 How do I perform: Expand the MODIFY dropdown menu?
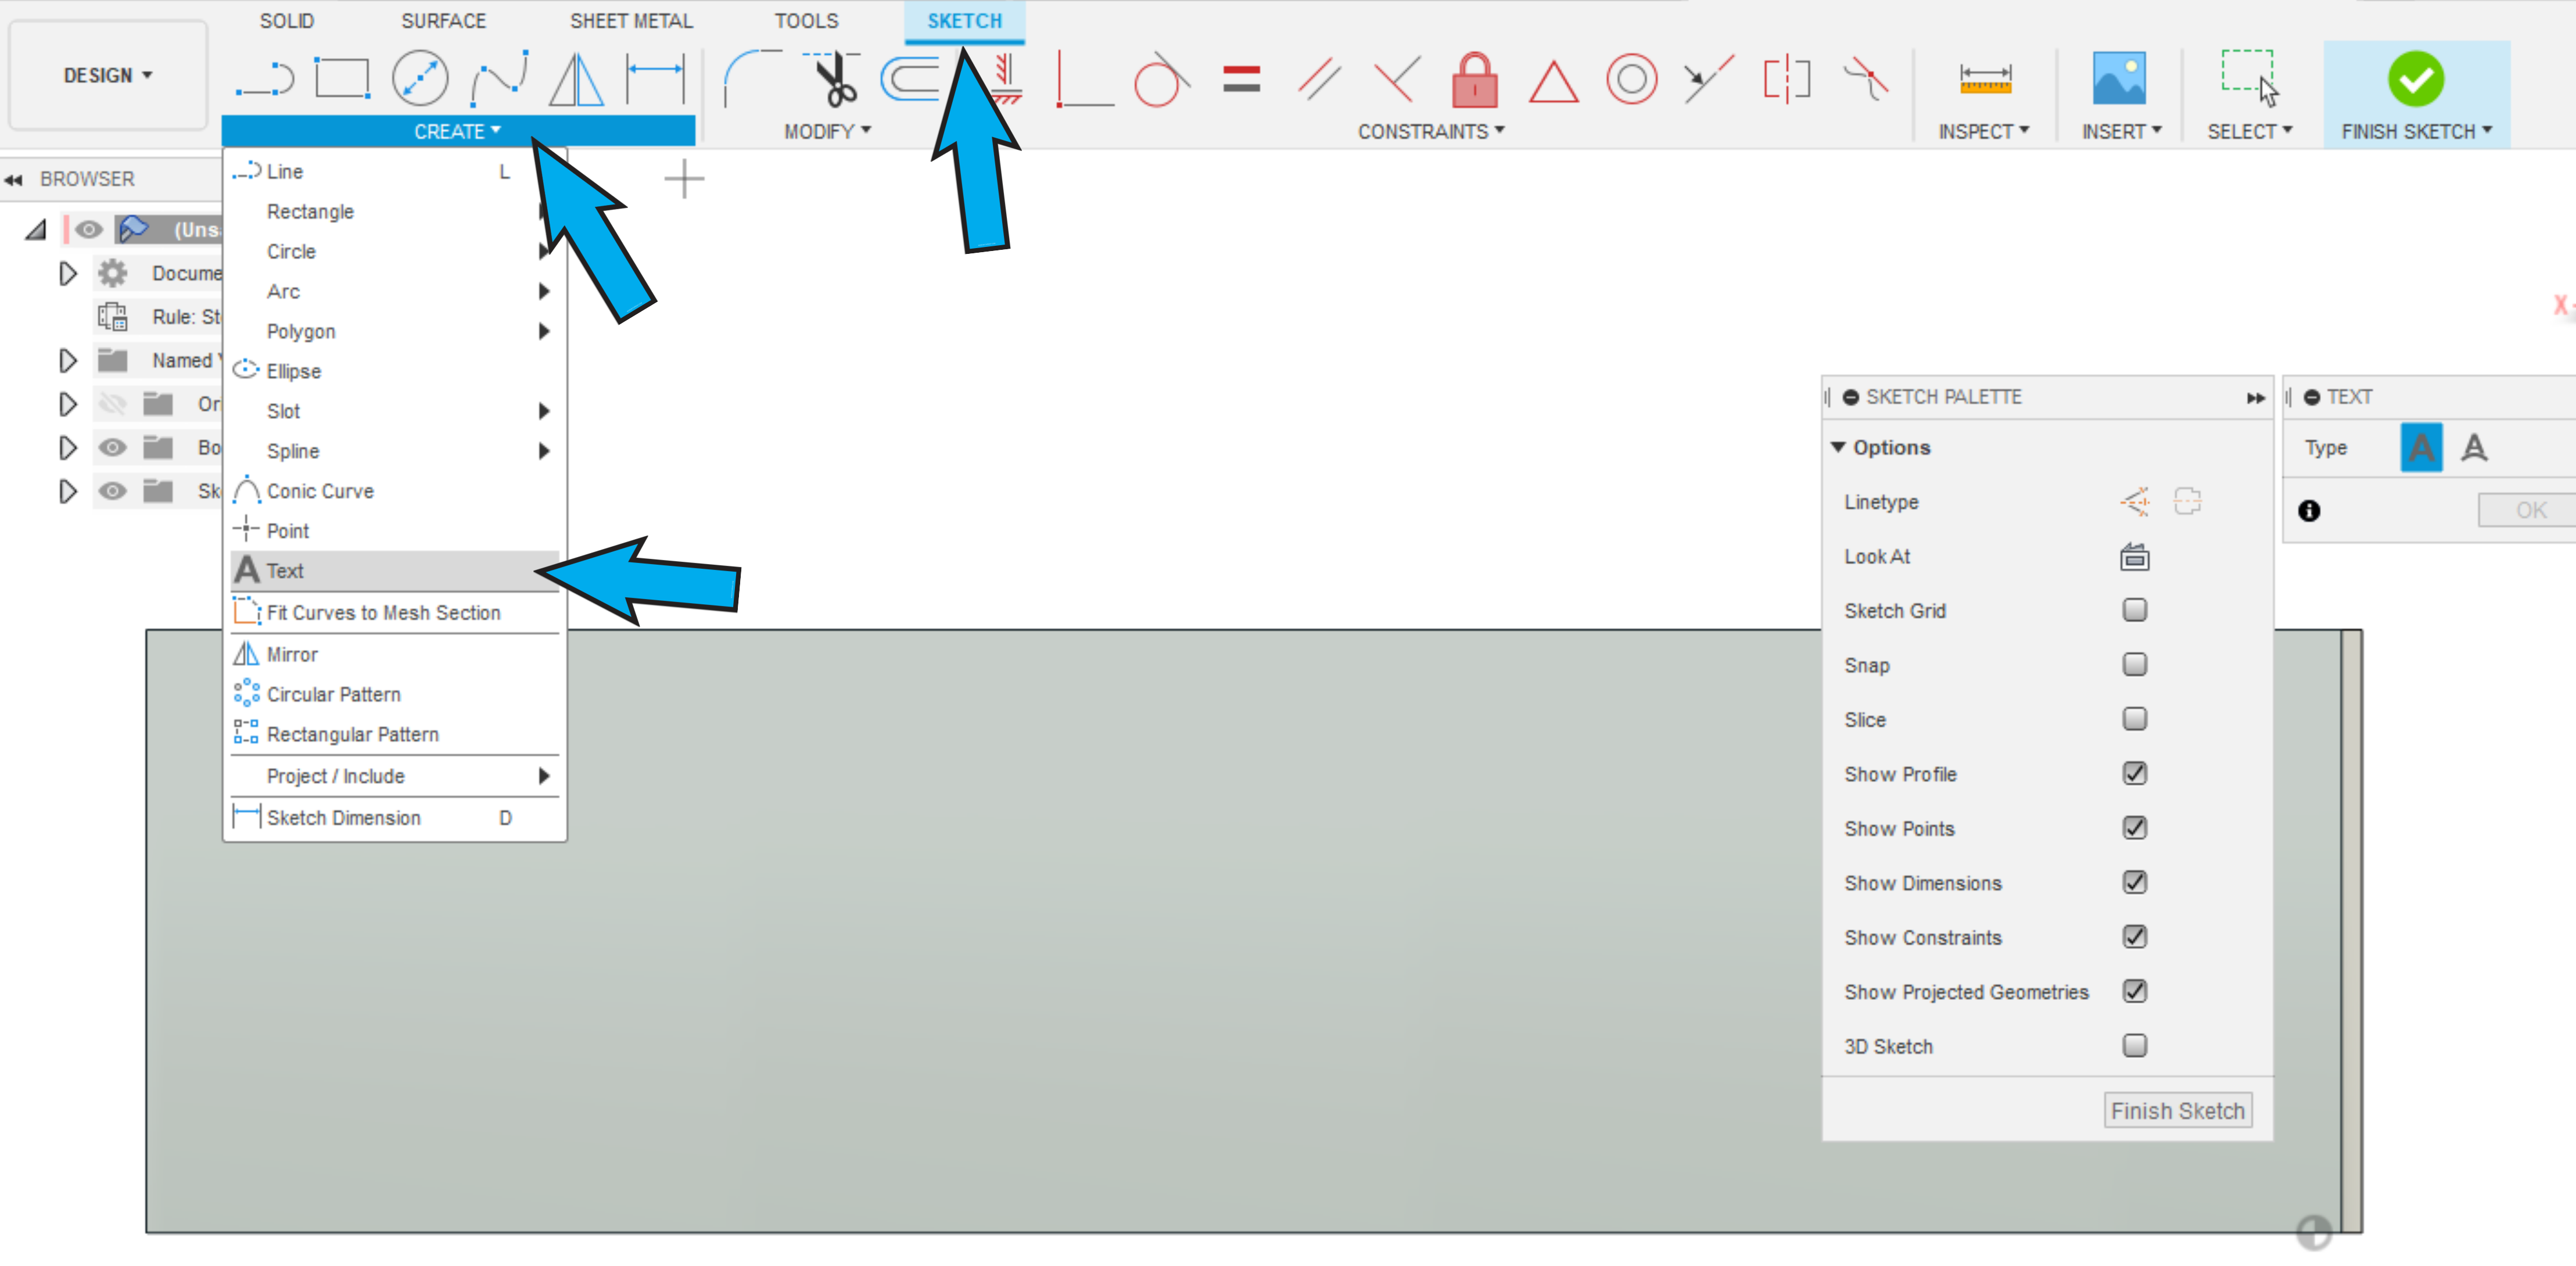[x=827, y=132]
